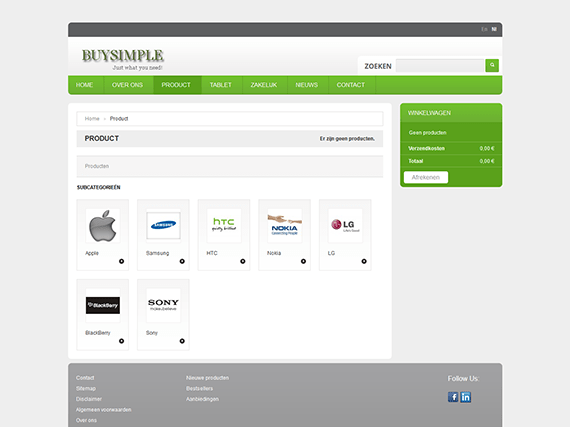Go to the ZAKELIJK menu item
This screenshot has width=570, height=427.
coord(264,85)
